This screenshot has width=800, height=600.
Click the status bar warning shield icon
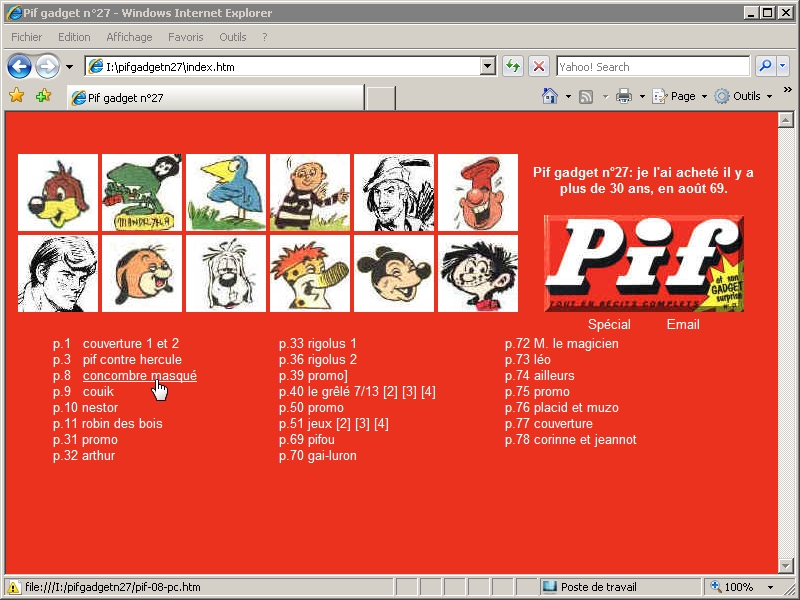(13, 587)
